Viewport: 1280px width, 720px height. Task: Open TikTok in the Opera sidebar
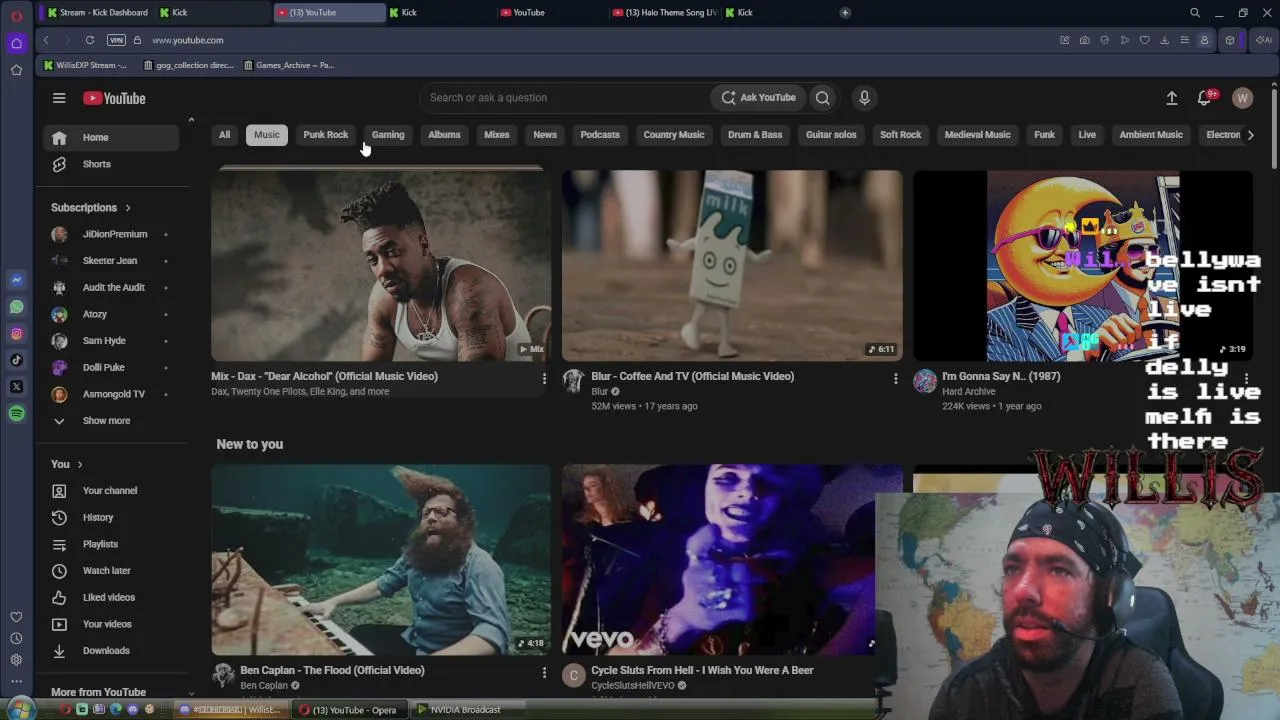point(16,360)
